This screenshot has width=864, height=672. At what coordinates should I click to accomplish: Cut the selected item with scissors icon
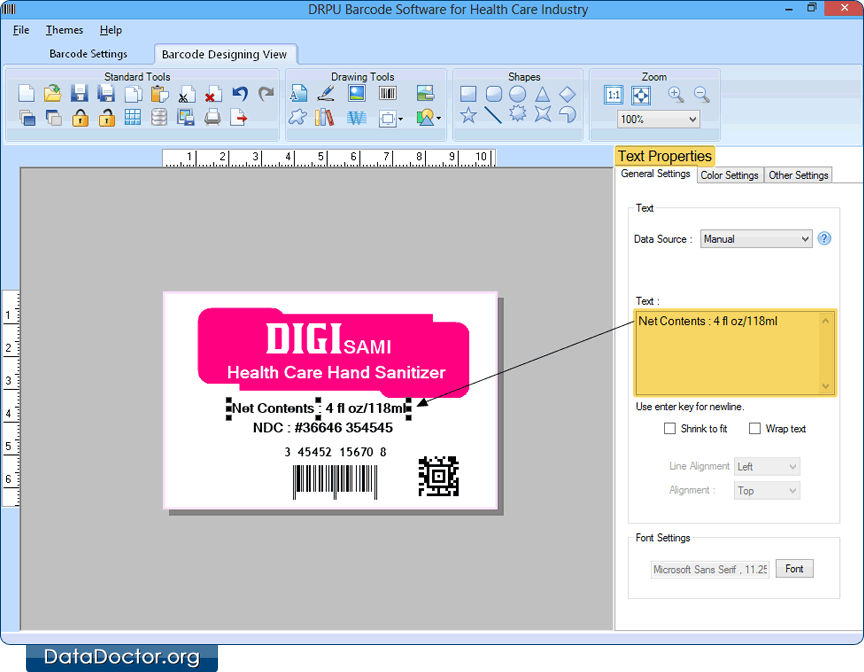[186, 94]
